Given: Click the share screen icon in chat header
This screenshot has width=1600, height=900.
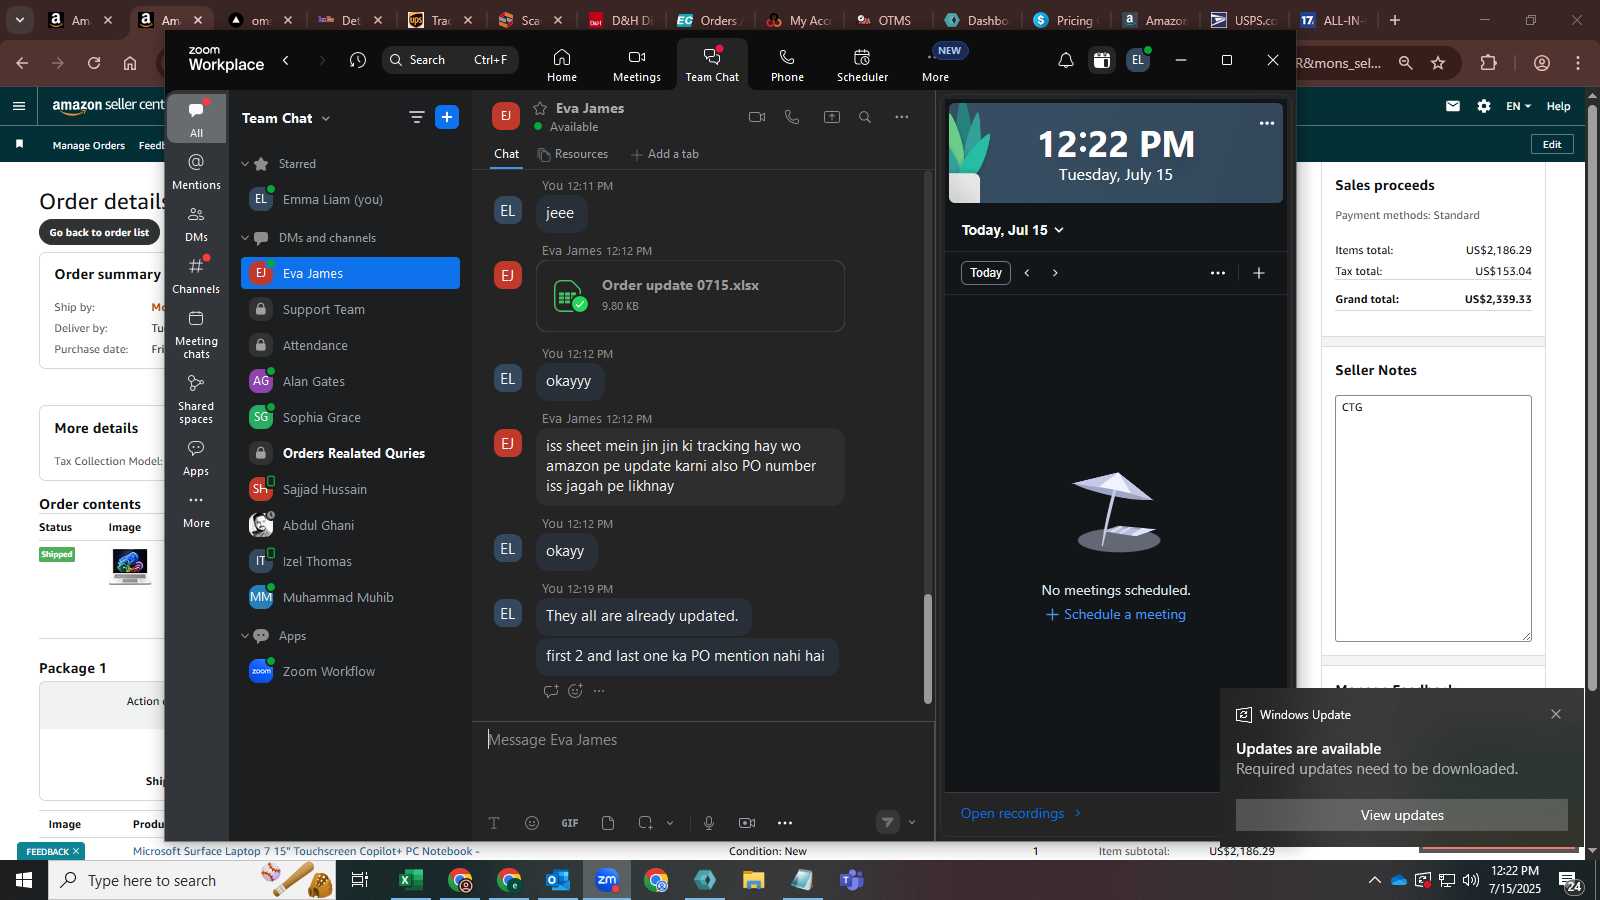Looking at the screenshot, I should [831, 117].
